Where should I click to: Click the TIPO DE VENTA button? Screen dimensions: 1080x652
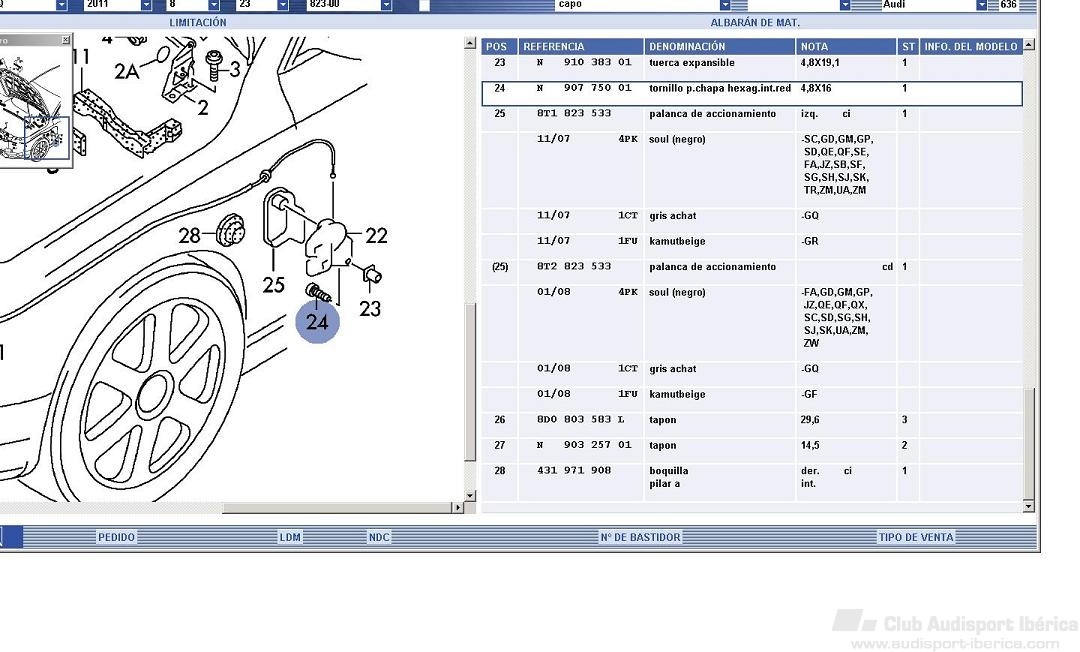[x=915, y=538]
